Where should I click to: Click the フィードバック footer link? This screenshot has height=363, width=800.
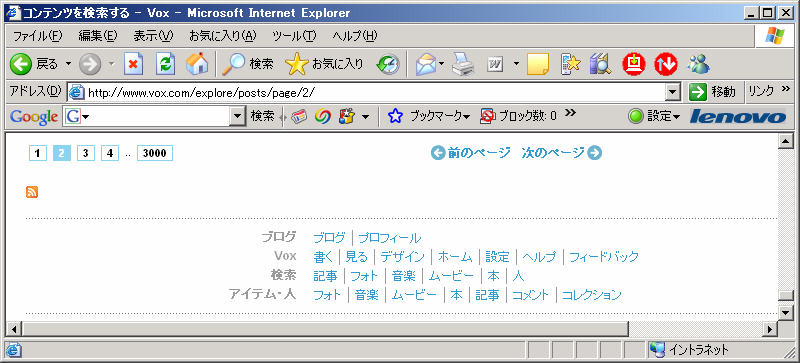(x=604, y=257)
